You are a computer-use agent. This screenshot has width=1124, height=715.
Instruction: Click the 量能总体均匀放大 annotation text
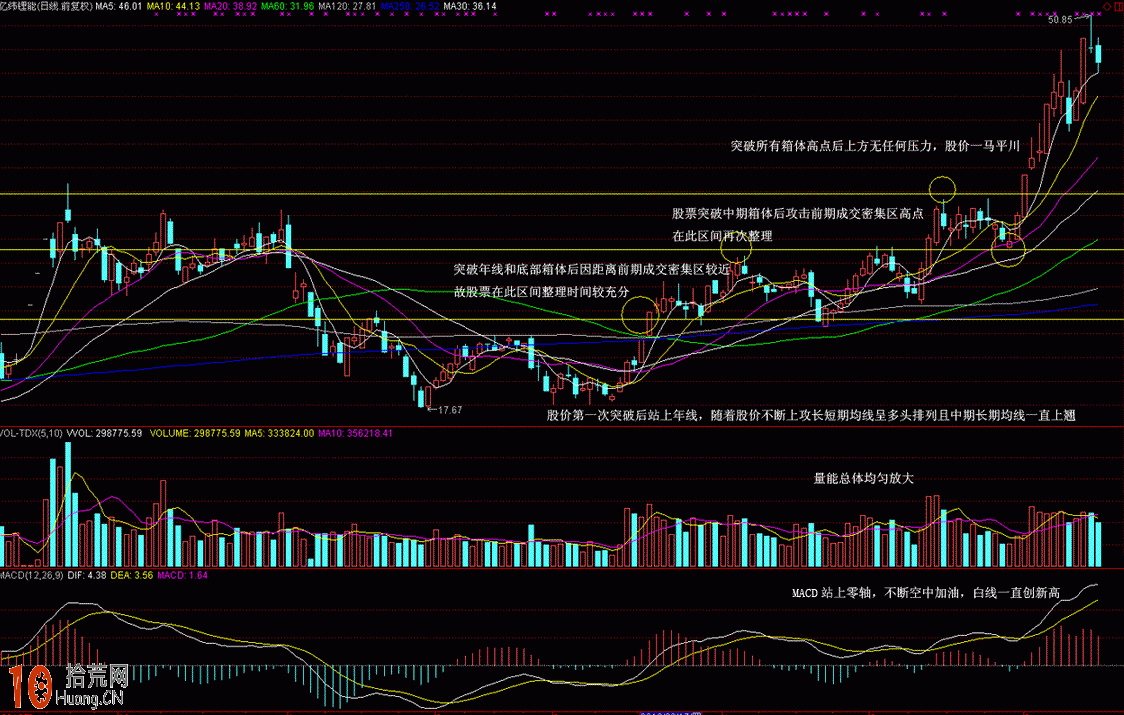click(864, 479)
